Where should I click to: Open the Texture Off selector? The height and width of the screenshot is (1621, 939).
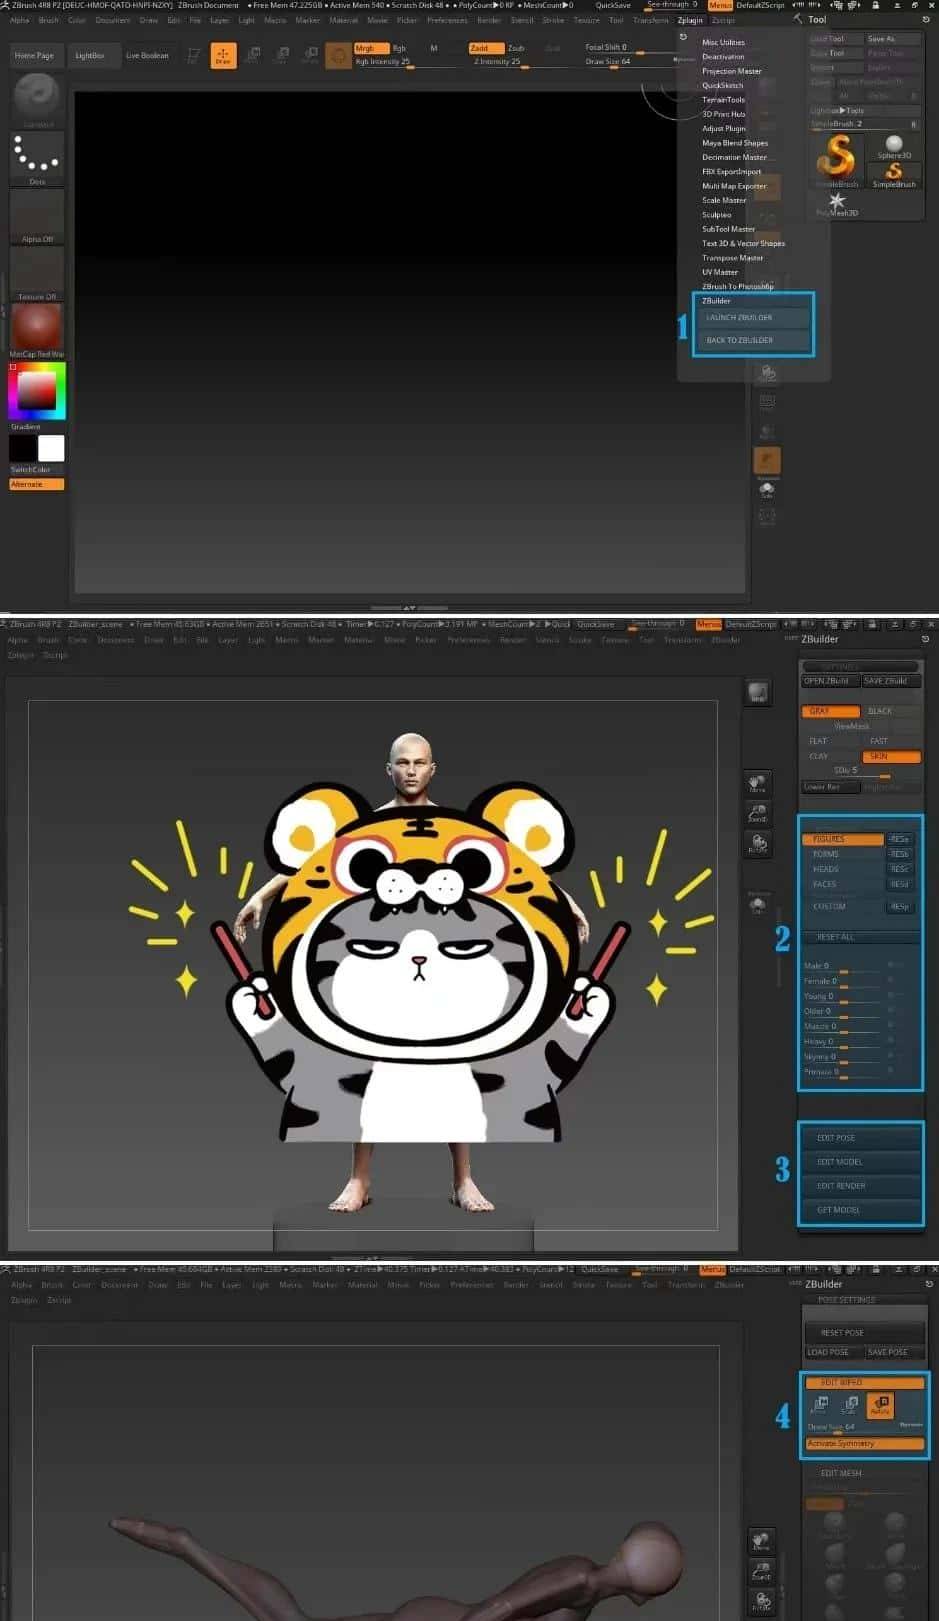pyautogui.click(x=37, y=272)
